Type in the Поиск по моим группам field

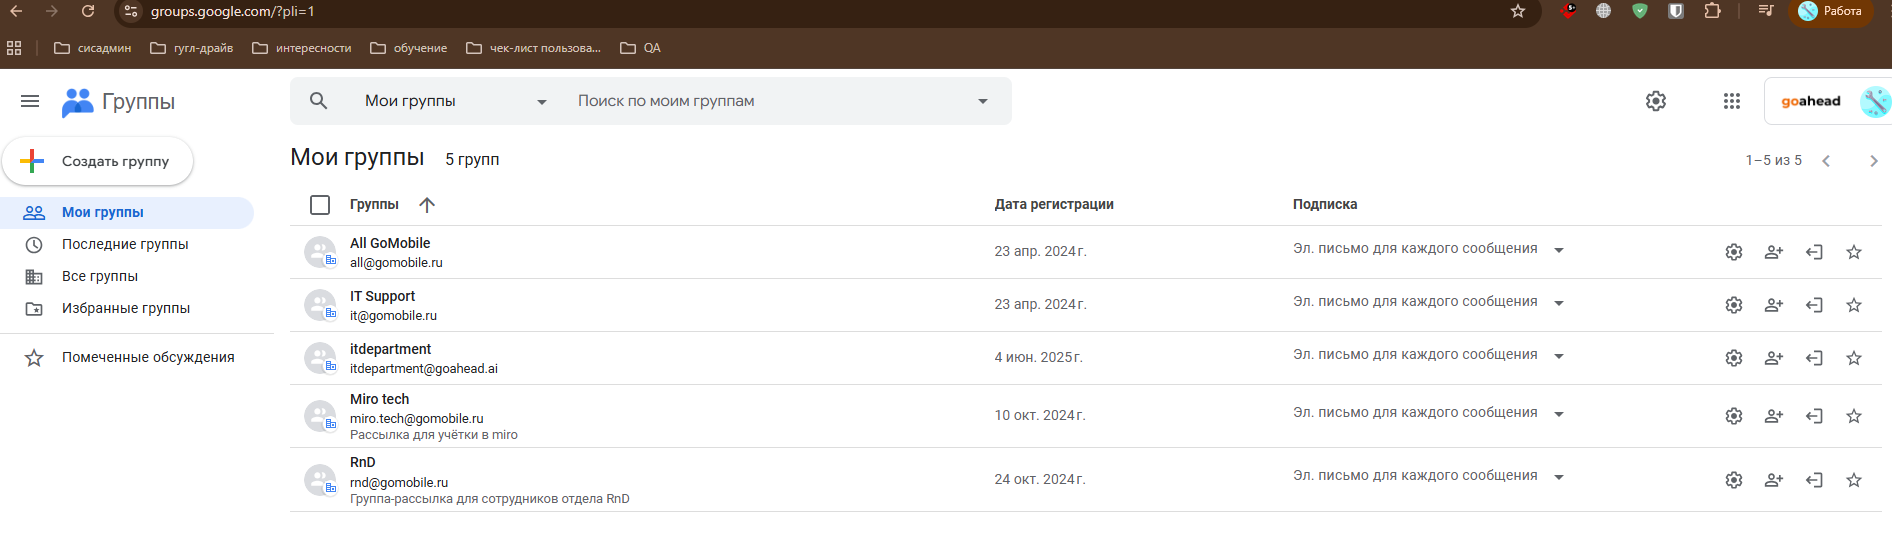point(760,101)
